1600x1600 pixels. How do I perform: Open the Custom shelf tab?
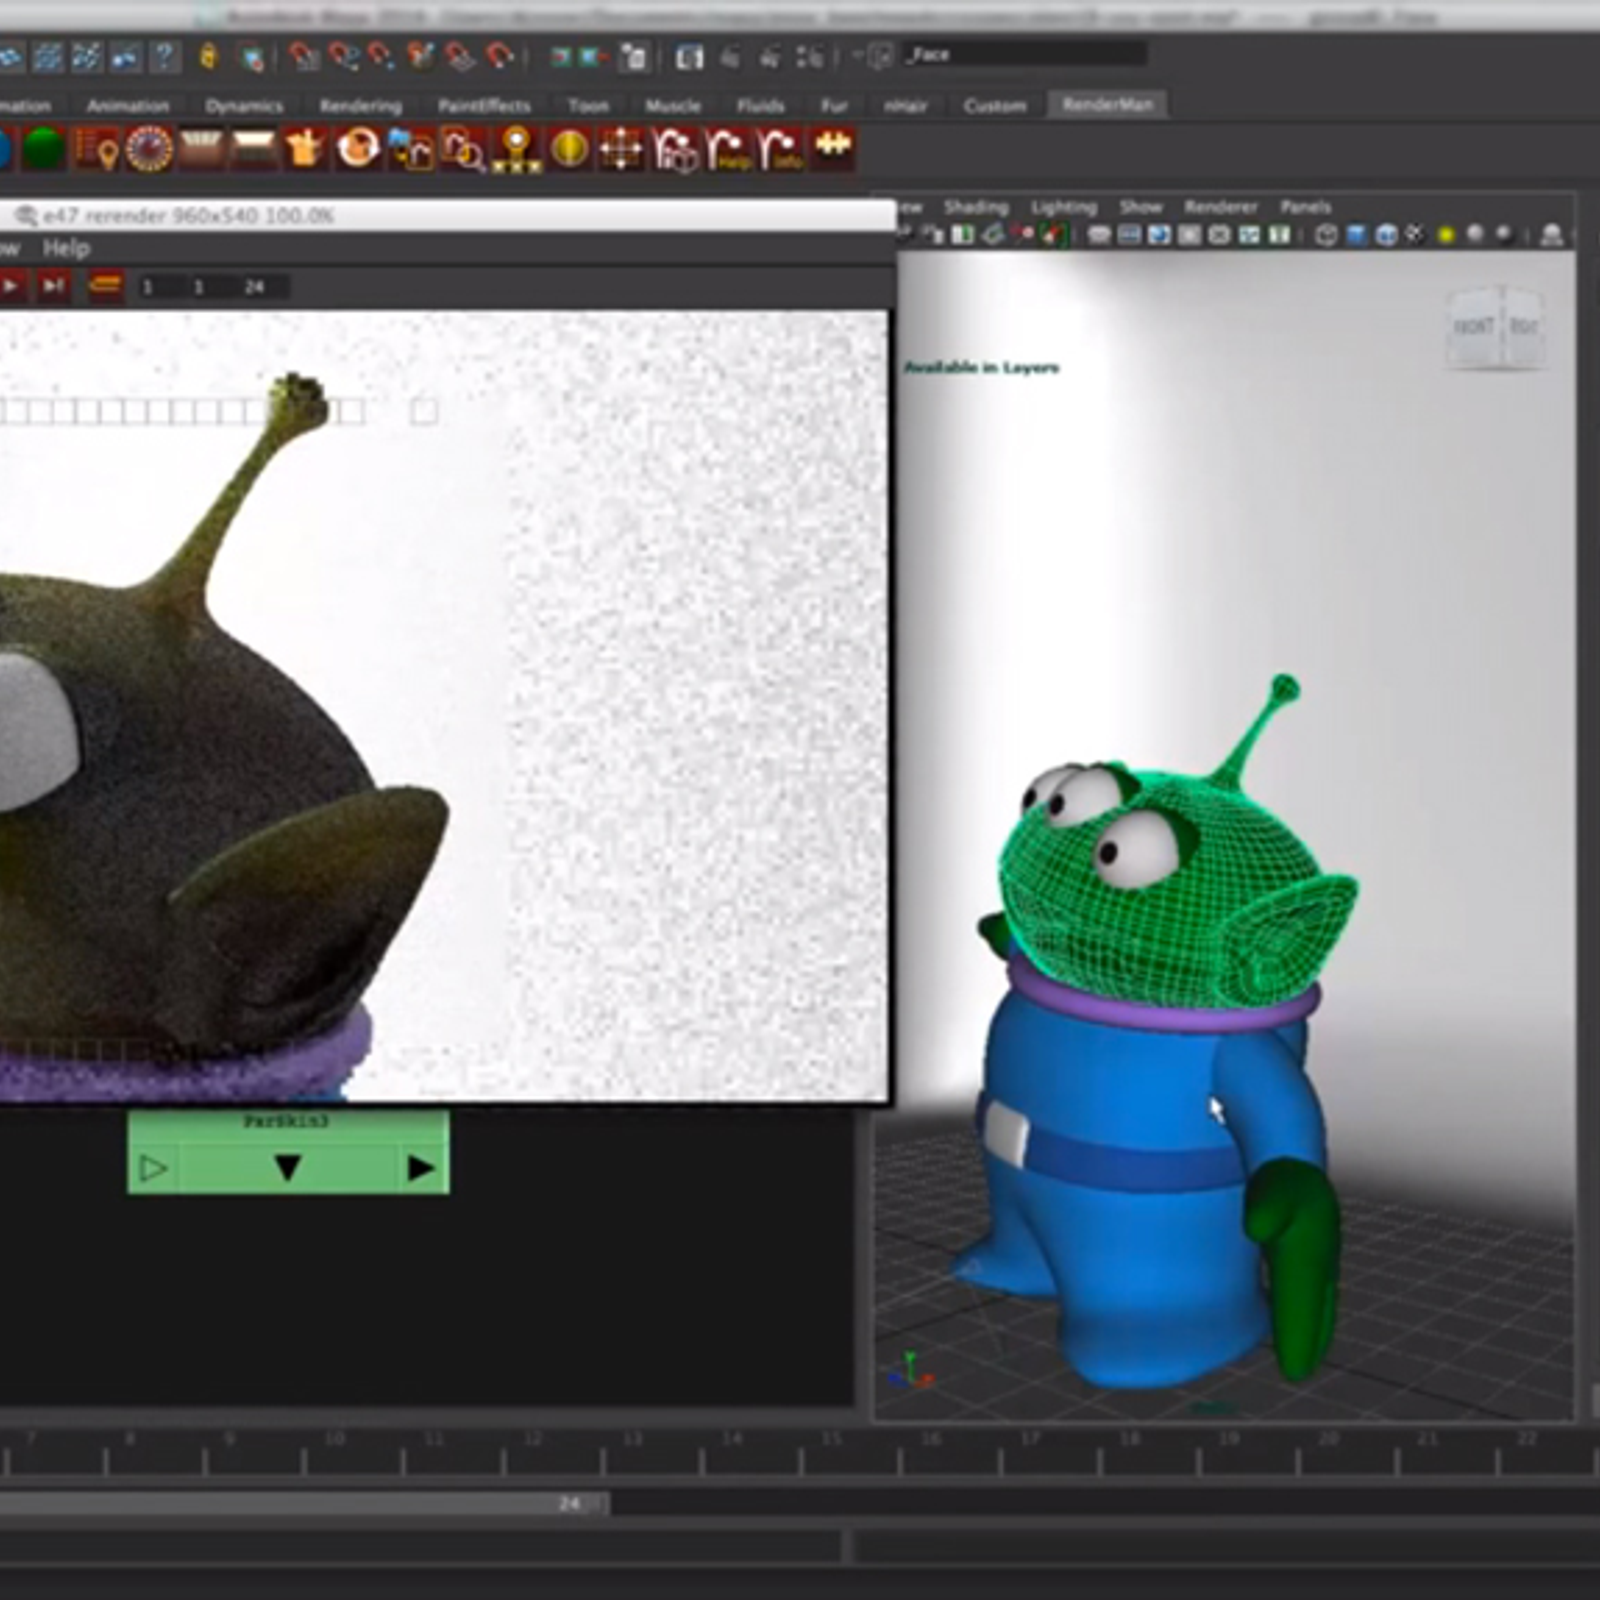tap(994, 105)
